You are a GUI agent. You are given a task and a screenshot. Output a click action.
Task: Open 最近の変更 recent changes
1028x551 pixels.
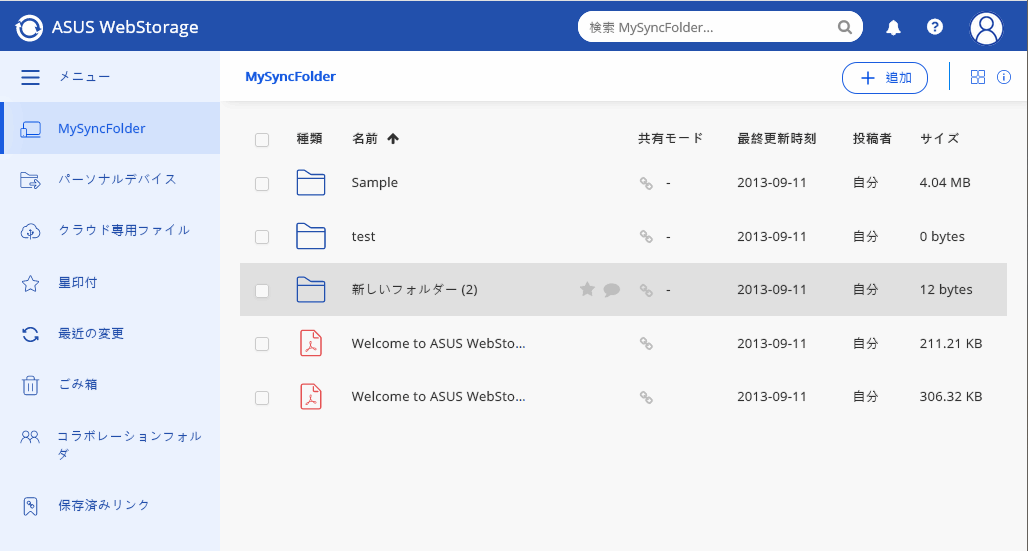tap(110, 334)
